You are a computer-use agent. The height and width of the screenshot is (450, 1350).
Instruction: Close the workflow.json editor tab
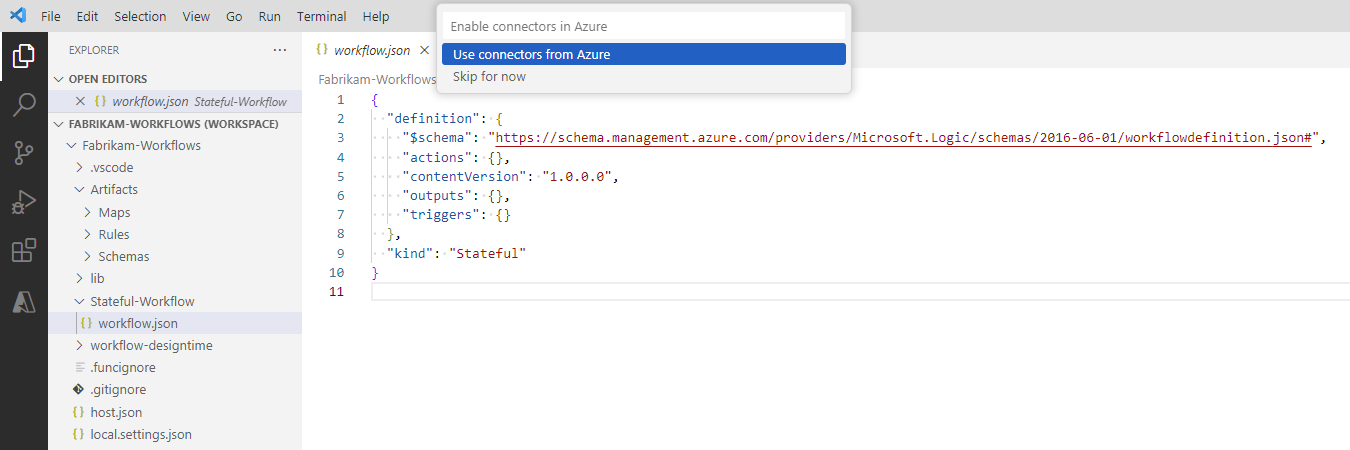(424, 50)
